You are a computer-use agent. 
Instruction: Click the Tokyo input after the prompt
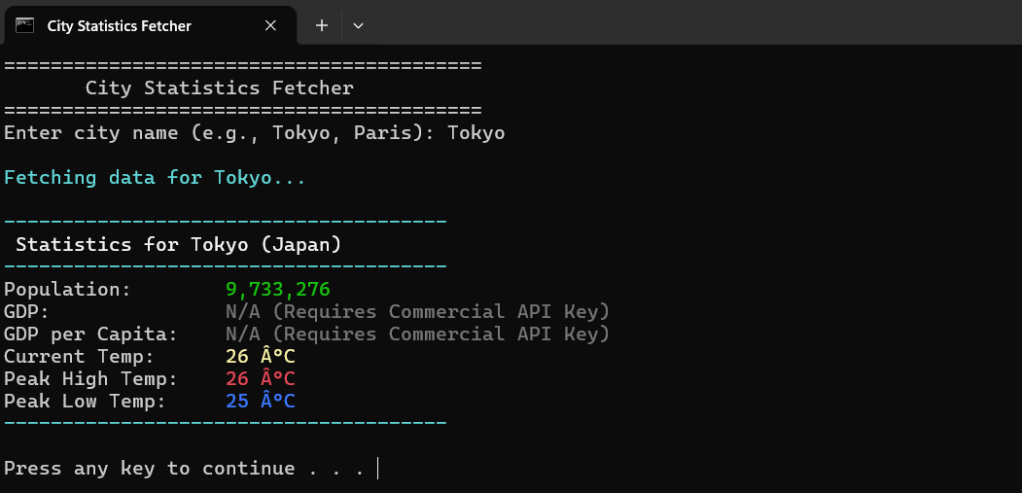(476, 133)
